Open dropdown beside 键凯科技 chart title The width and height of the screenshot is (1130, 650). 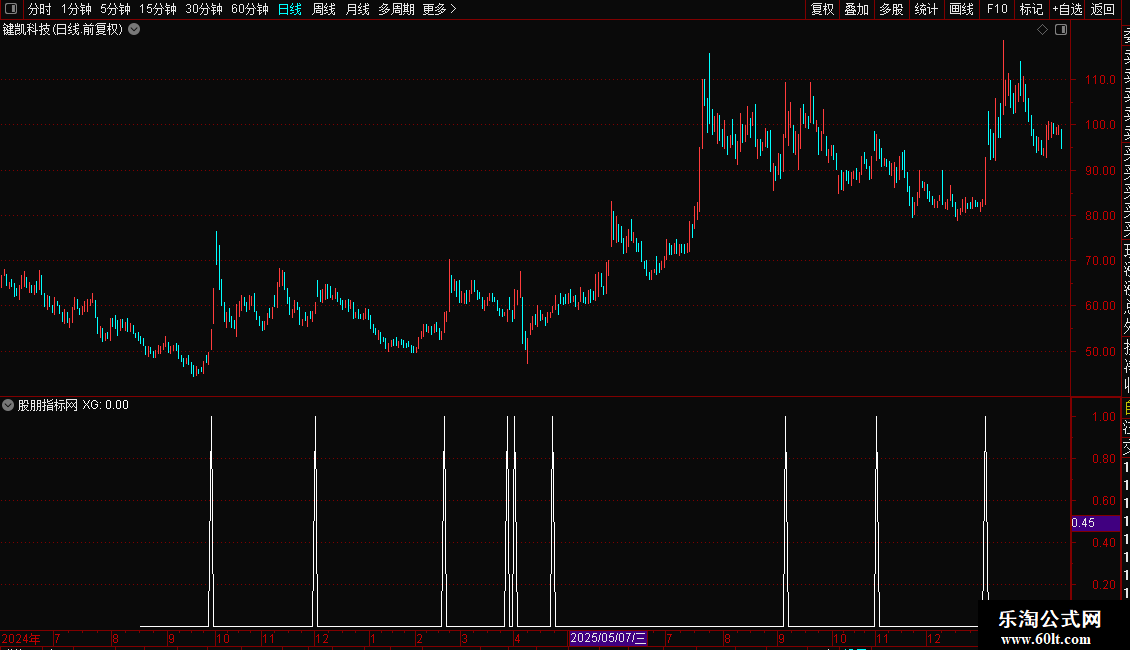tap(134, 30)
